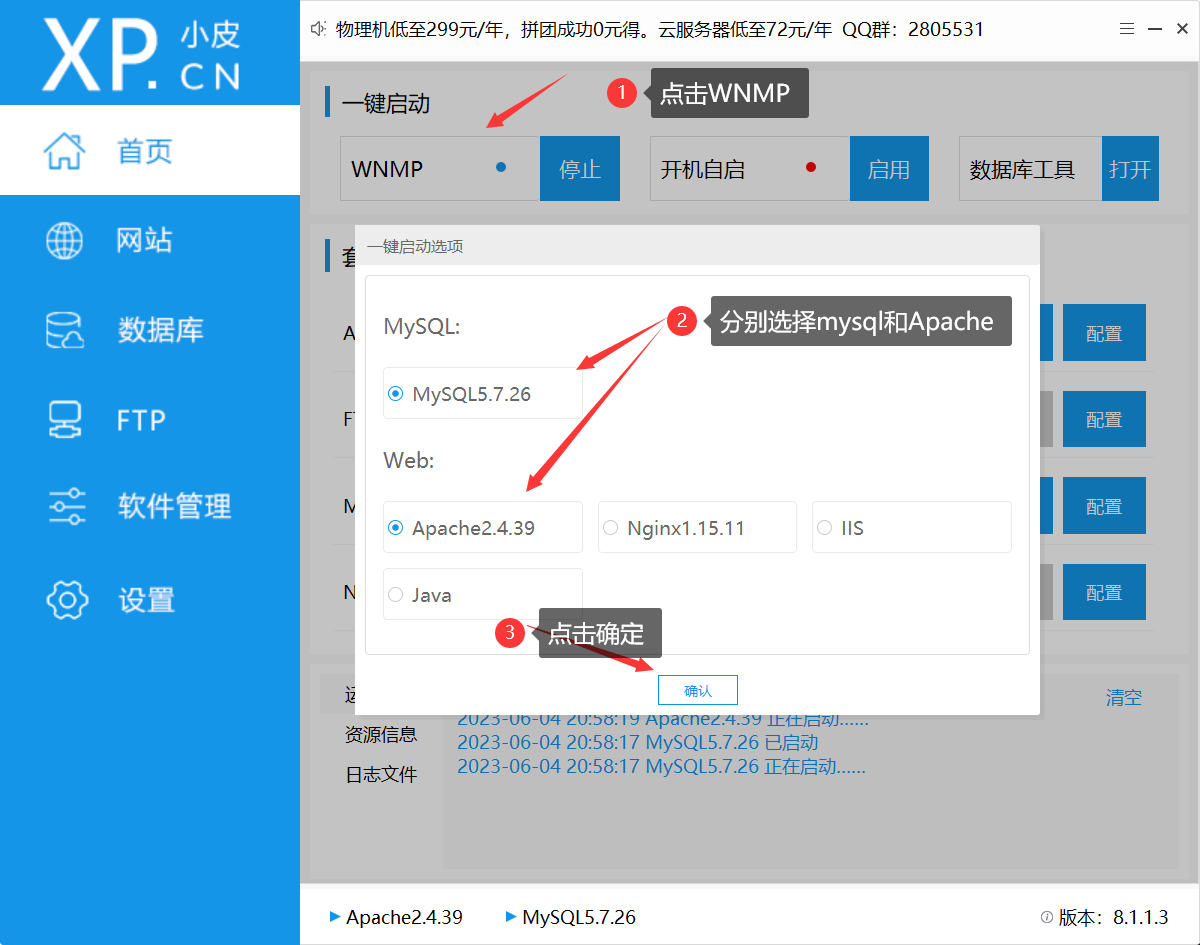1200x945 pixels.
Task: Click the MySQL5.7.26 play triangle in status bar
Action: coord(511,916)
